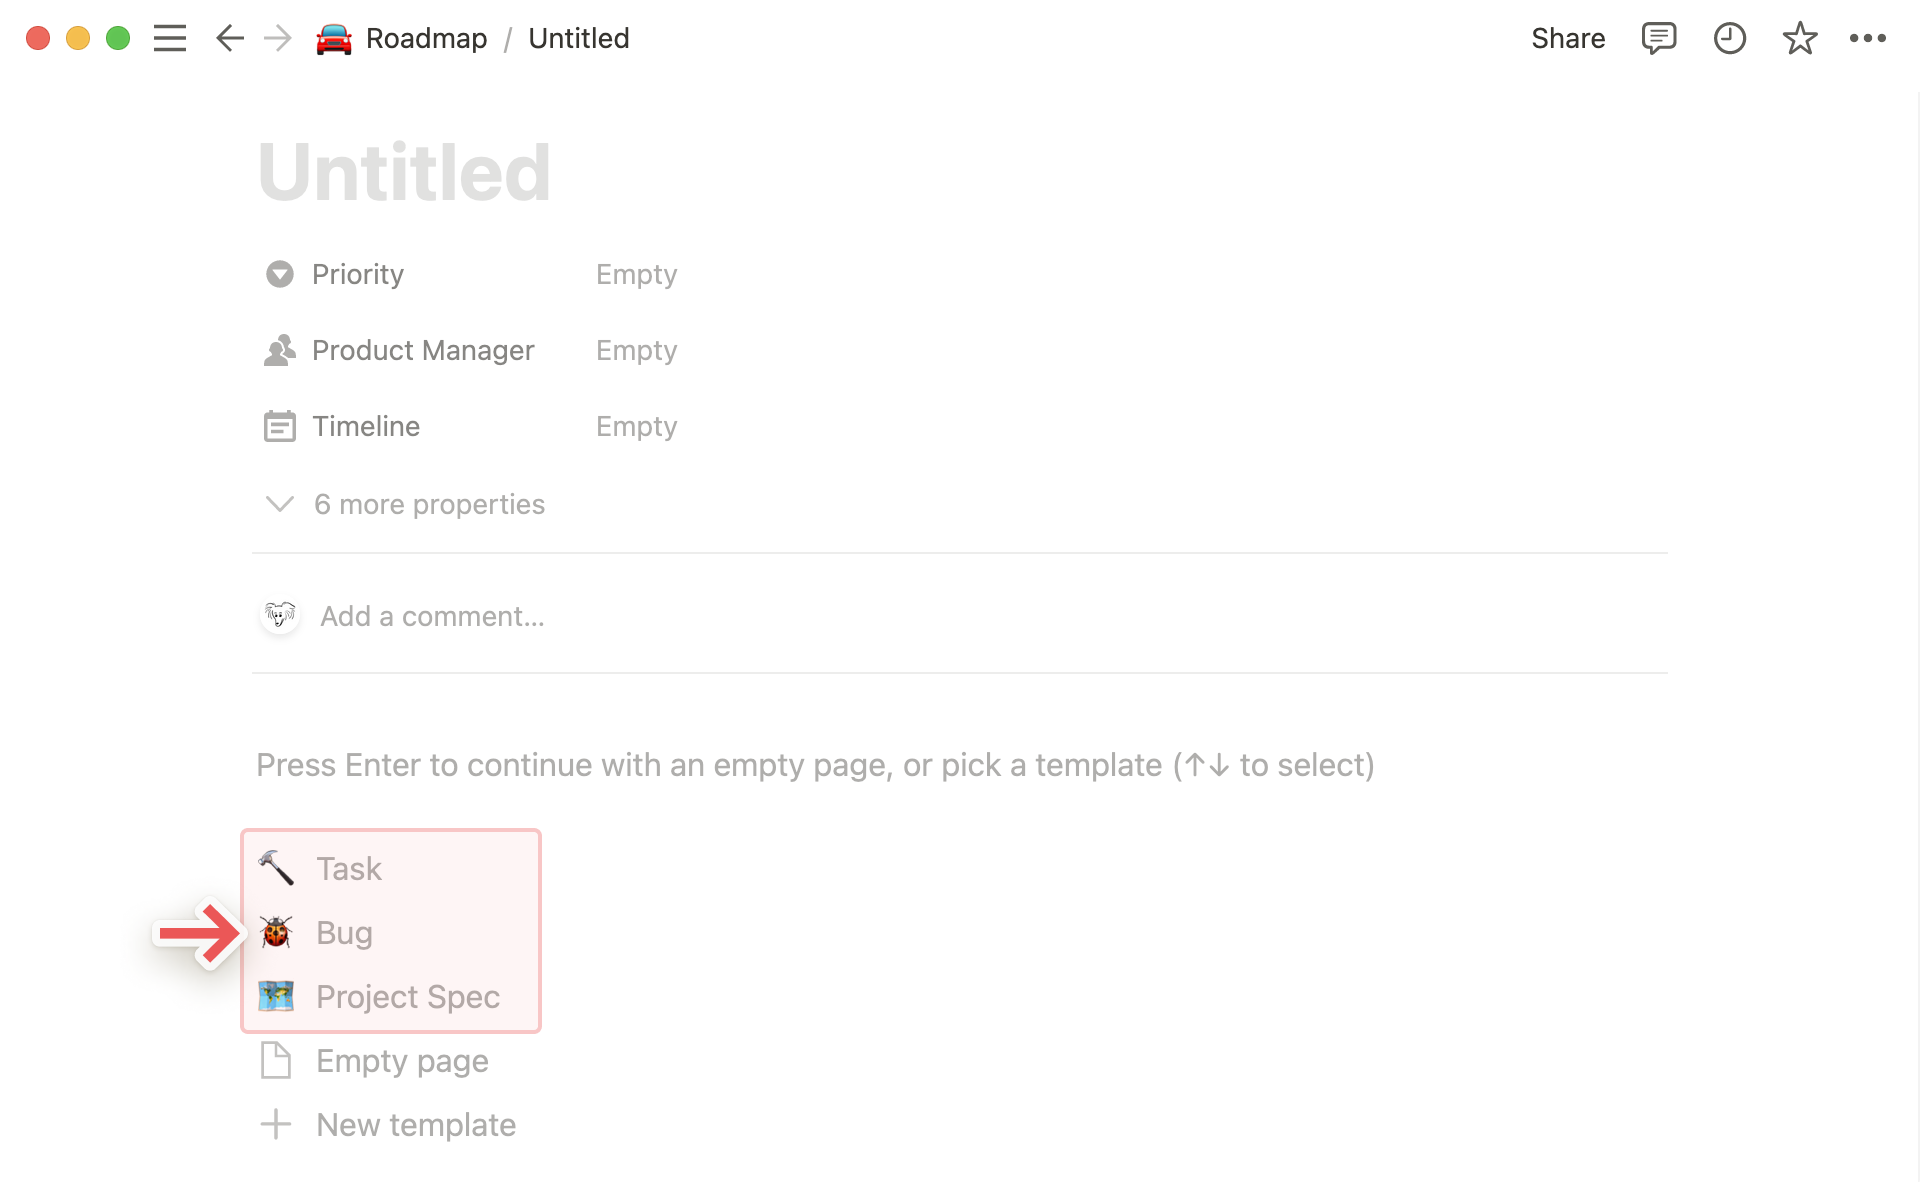Click the Product Manager person icon
Viewport: 1920px width, 1200px height.
point(279,350)
